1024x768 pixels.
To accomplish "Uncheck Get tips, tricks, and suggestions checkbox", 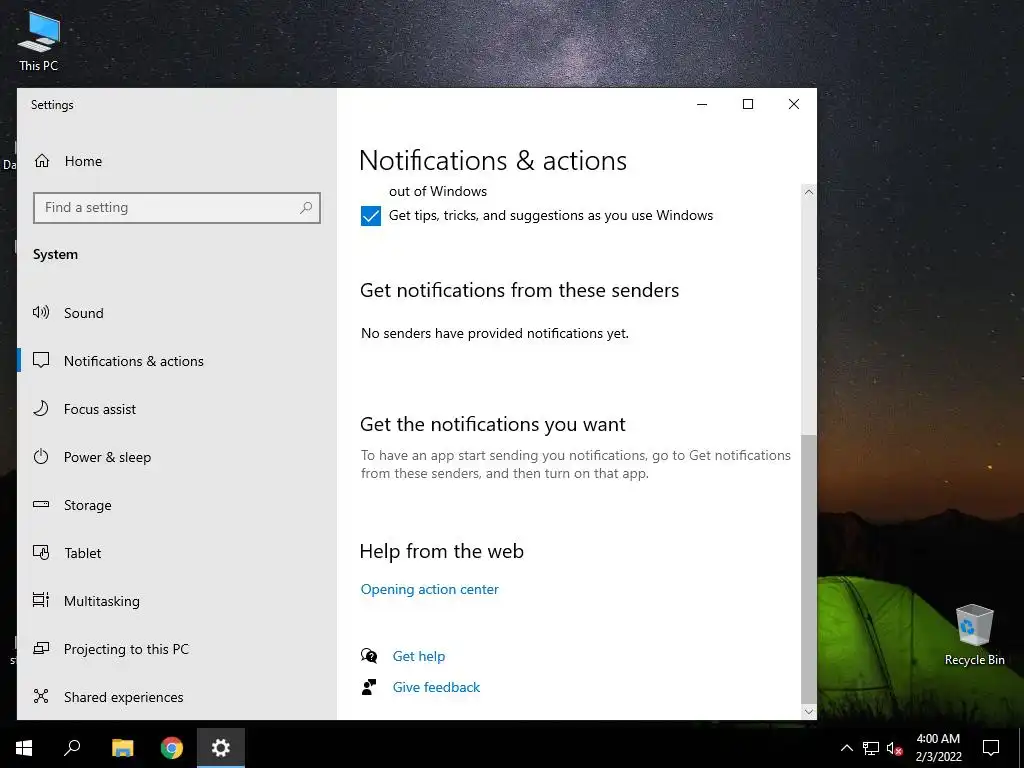I will click(x=371, y=216).
